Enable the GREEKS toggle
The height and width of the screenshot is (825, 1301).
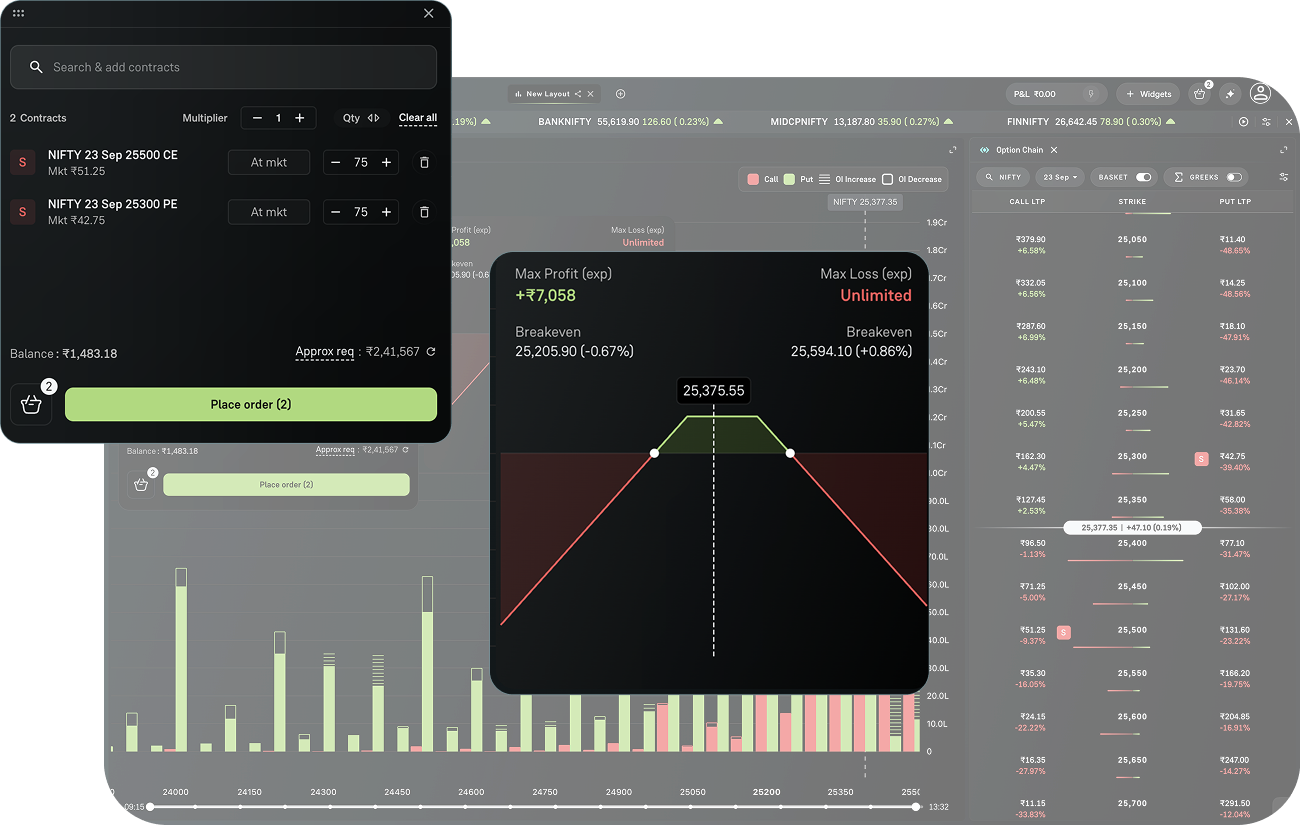[x=1234, y=177]
